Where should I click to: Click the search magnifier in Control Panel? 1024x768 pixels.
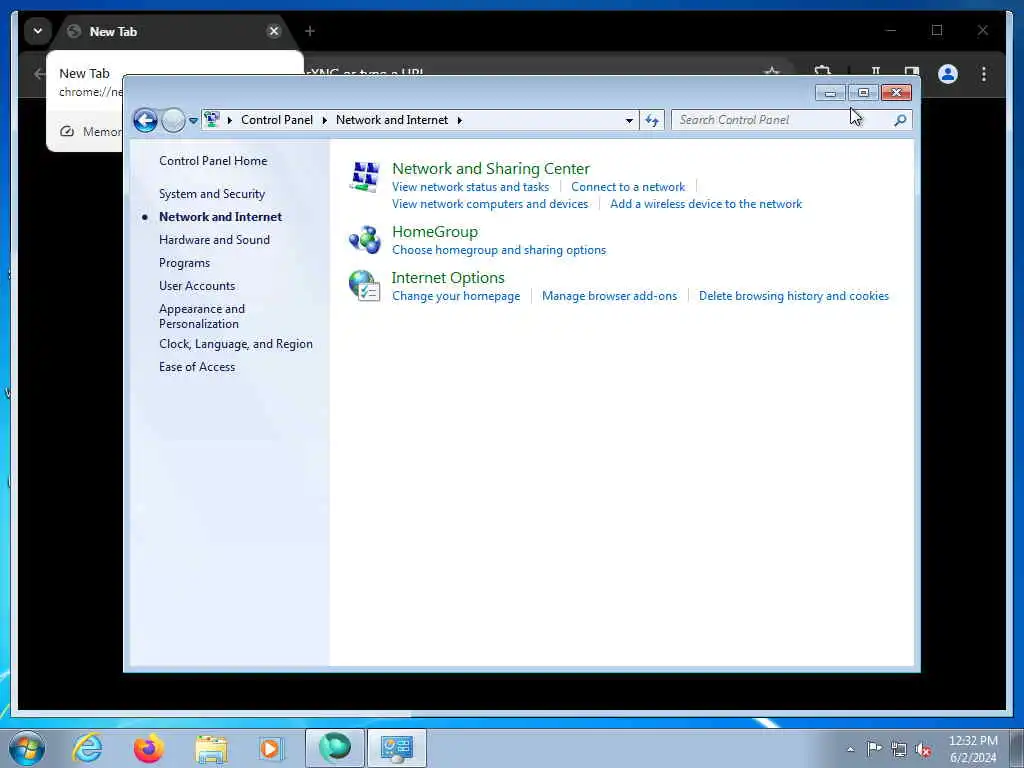[x=900, y=120]
